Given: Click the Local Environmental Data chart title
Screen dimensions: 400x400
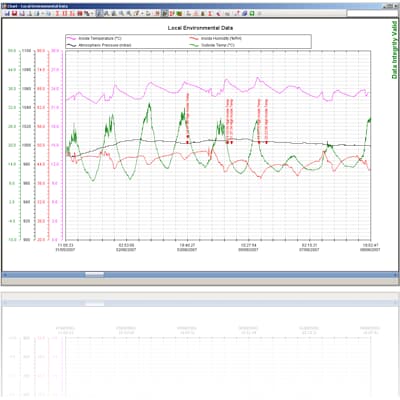Looking at the screenshot, I should point(200,28).
